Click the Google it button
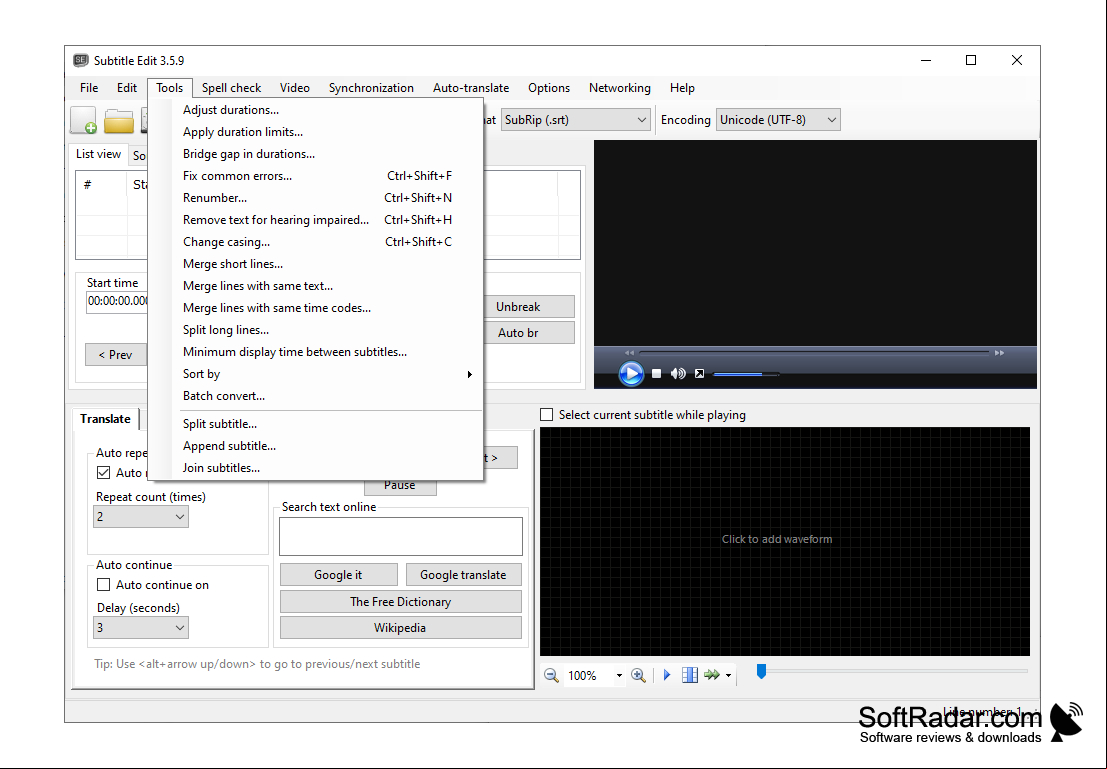This screenshot has width=1107, height=769. click(x=338, y=575)
